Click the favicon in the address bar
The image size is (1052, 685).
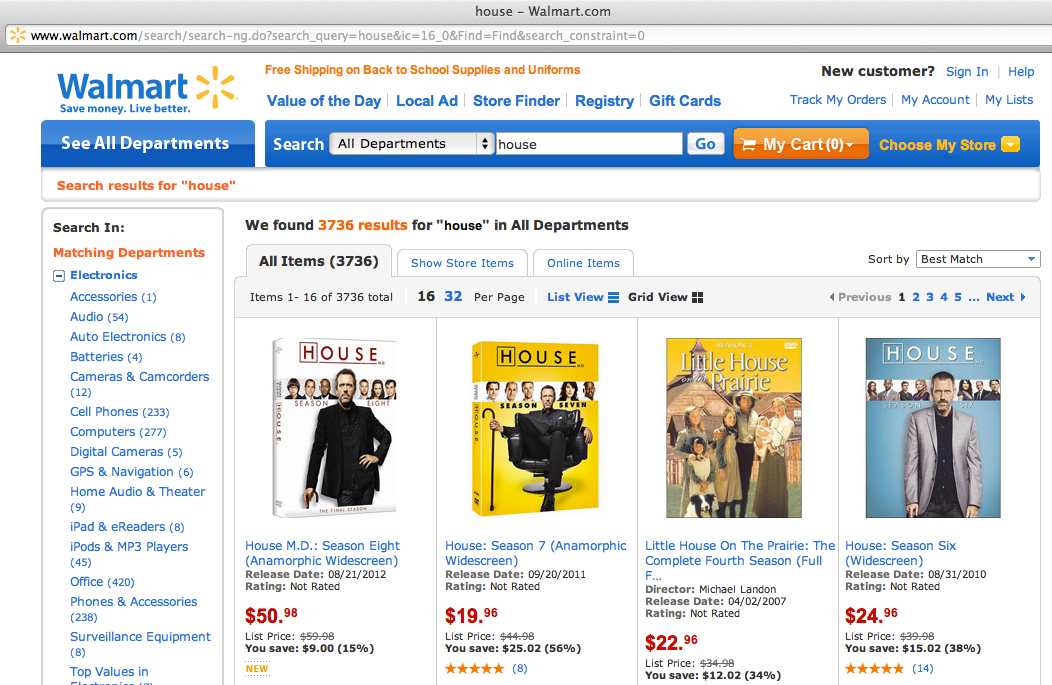pyautogui.click(x=18, y=33)
